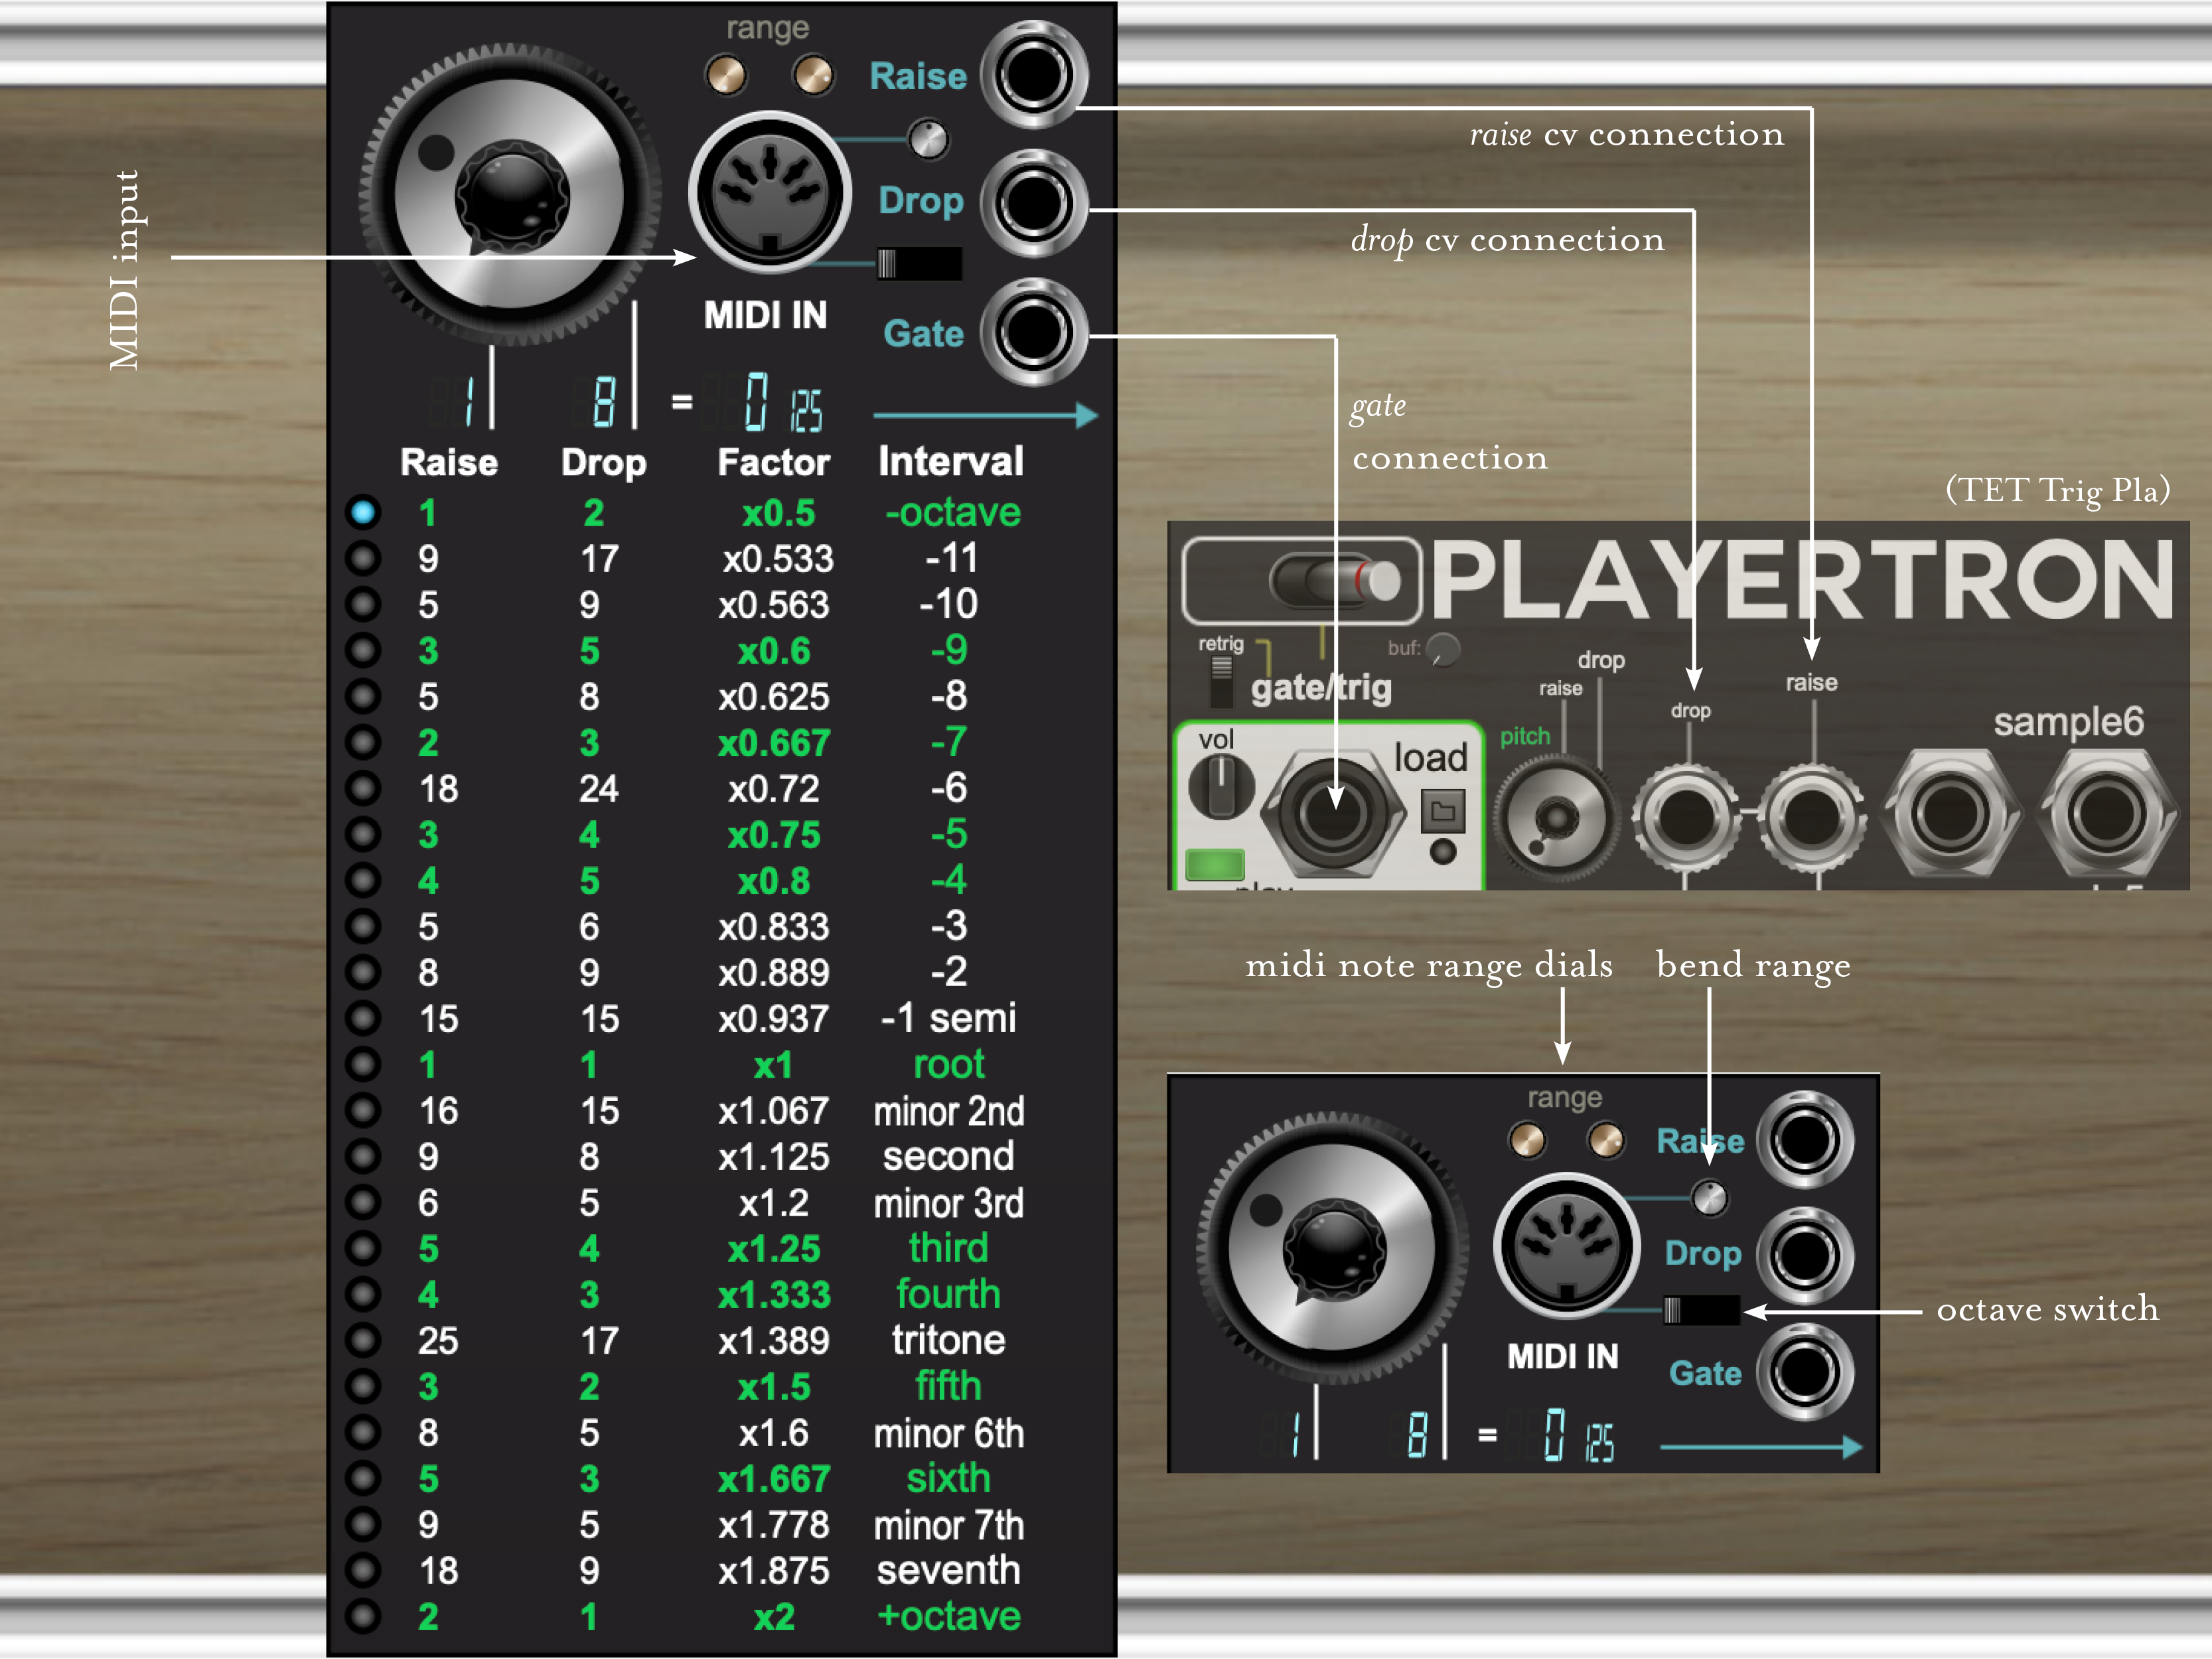The width and height of the screenshot is (2212, 1659).
Task: Click the Gate output jack on main module
Action: pos(1033,332)
